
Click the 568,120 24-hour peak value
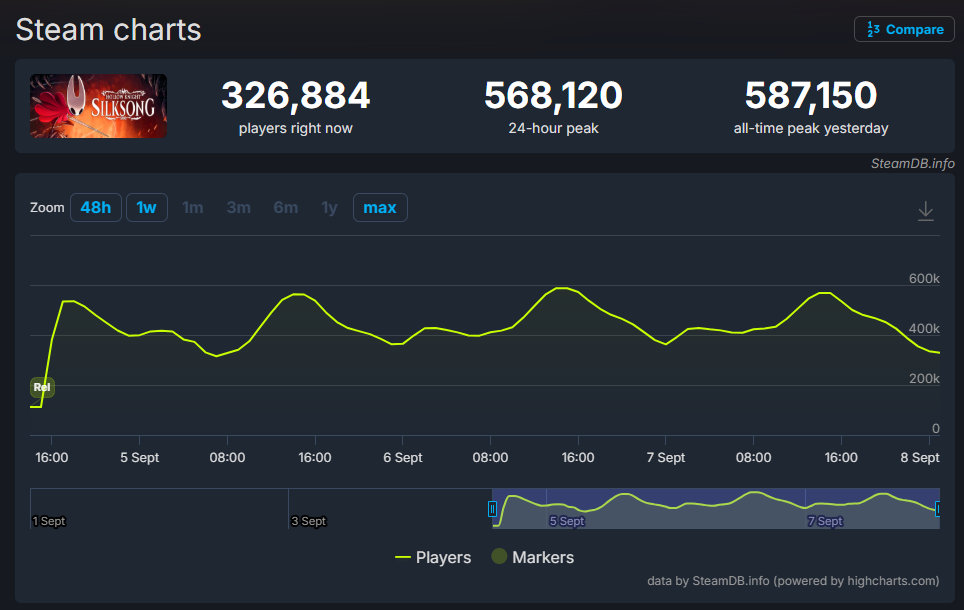(x=553, y=95)
